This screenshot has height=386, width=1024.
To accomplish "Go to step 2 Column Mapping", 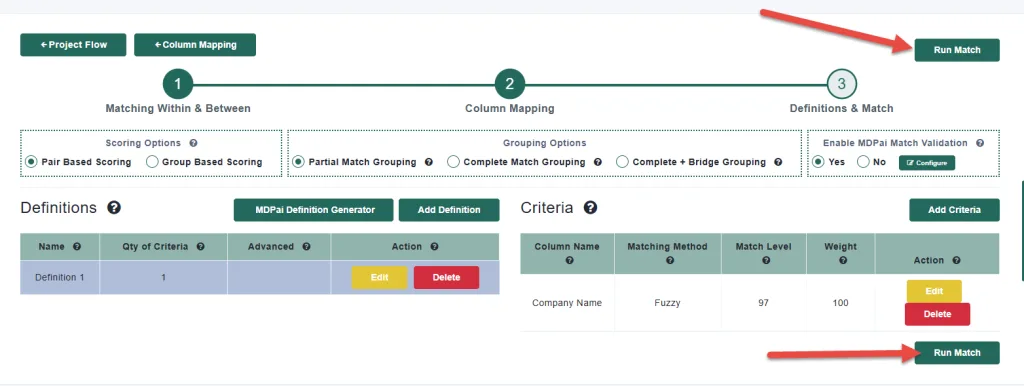I will tap(509, 84).
